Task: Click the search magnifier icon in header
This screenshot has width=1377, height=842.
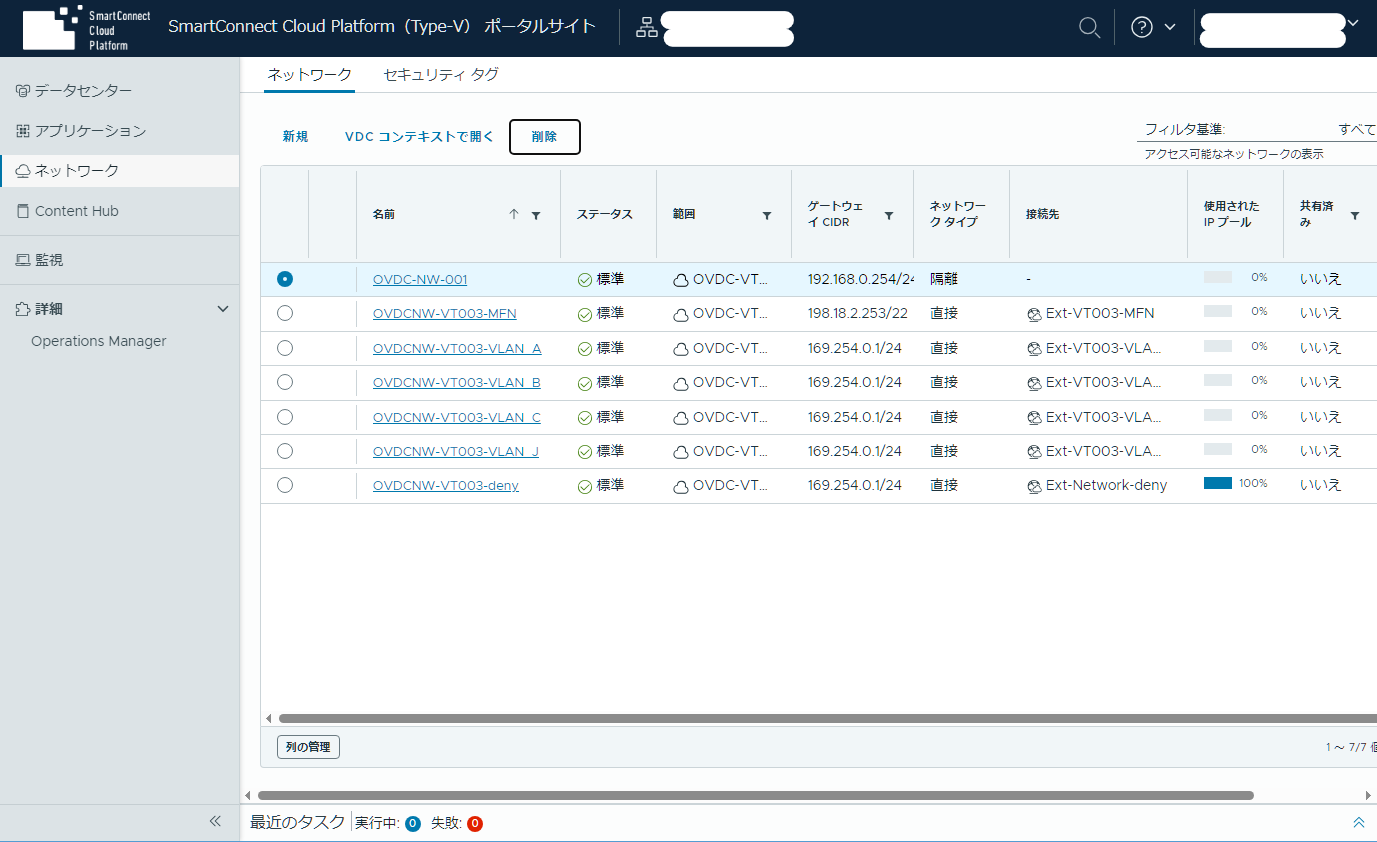Action: click(1090, 28)
